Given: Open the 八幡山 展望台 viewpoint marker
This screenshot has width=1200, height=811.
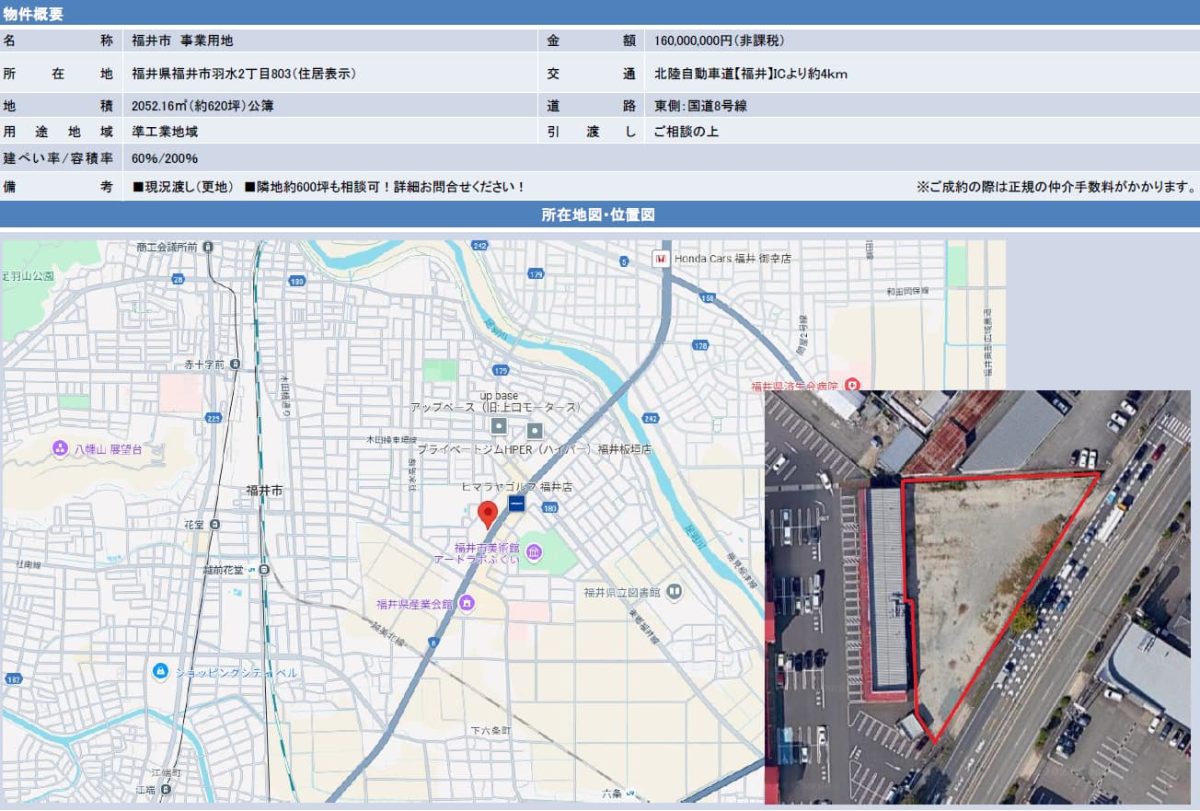Looking at the screenshot, I should coord(61,448).
